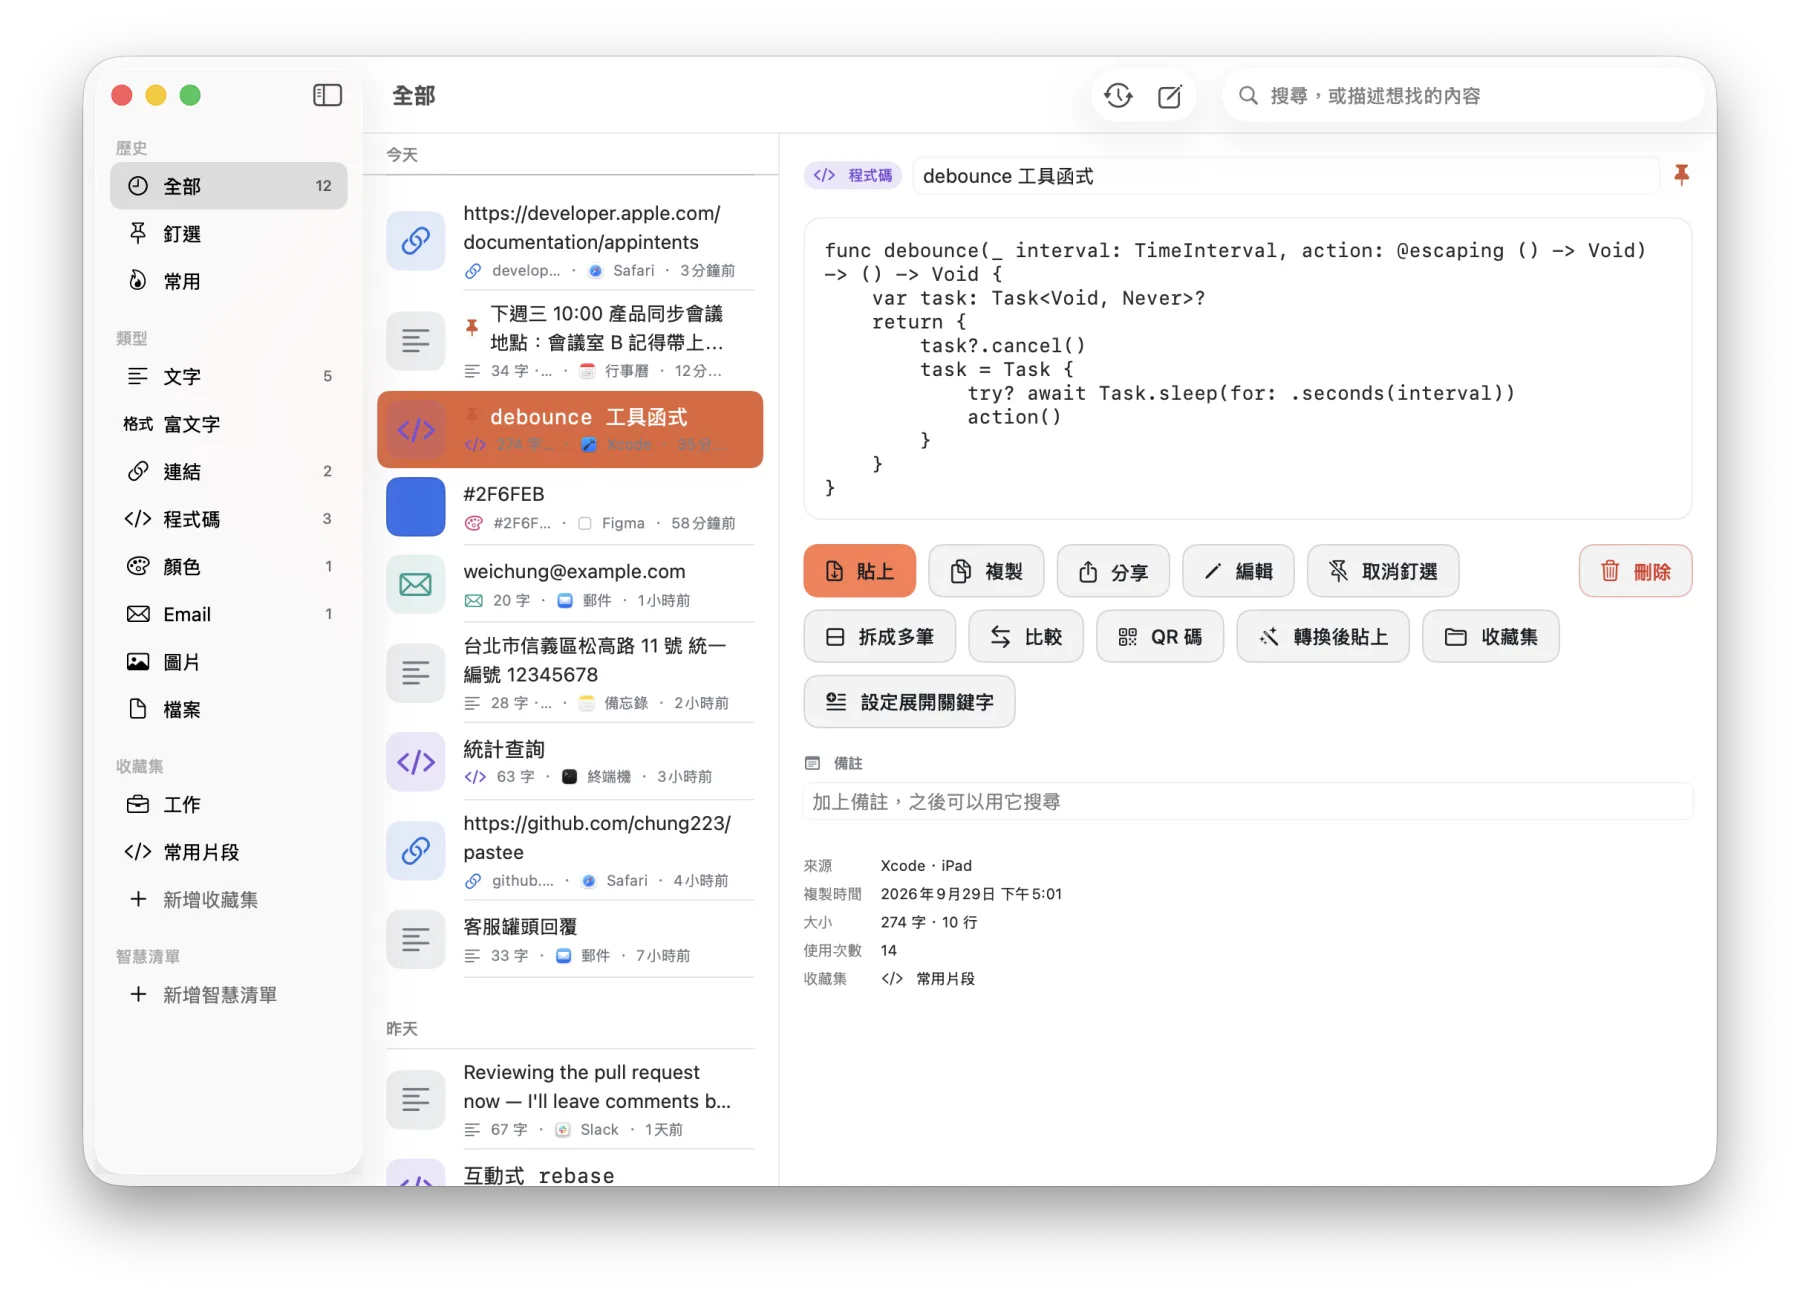Screen dimensions: 1800x1296
Task: Create a smart list via 新增智慧清單
Action: coord(228,994)
